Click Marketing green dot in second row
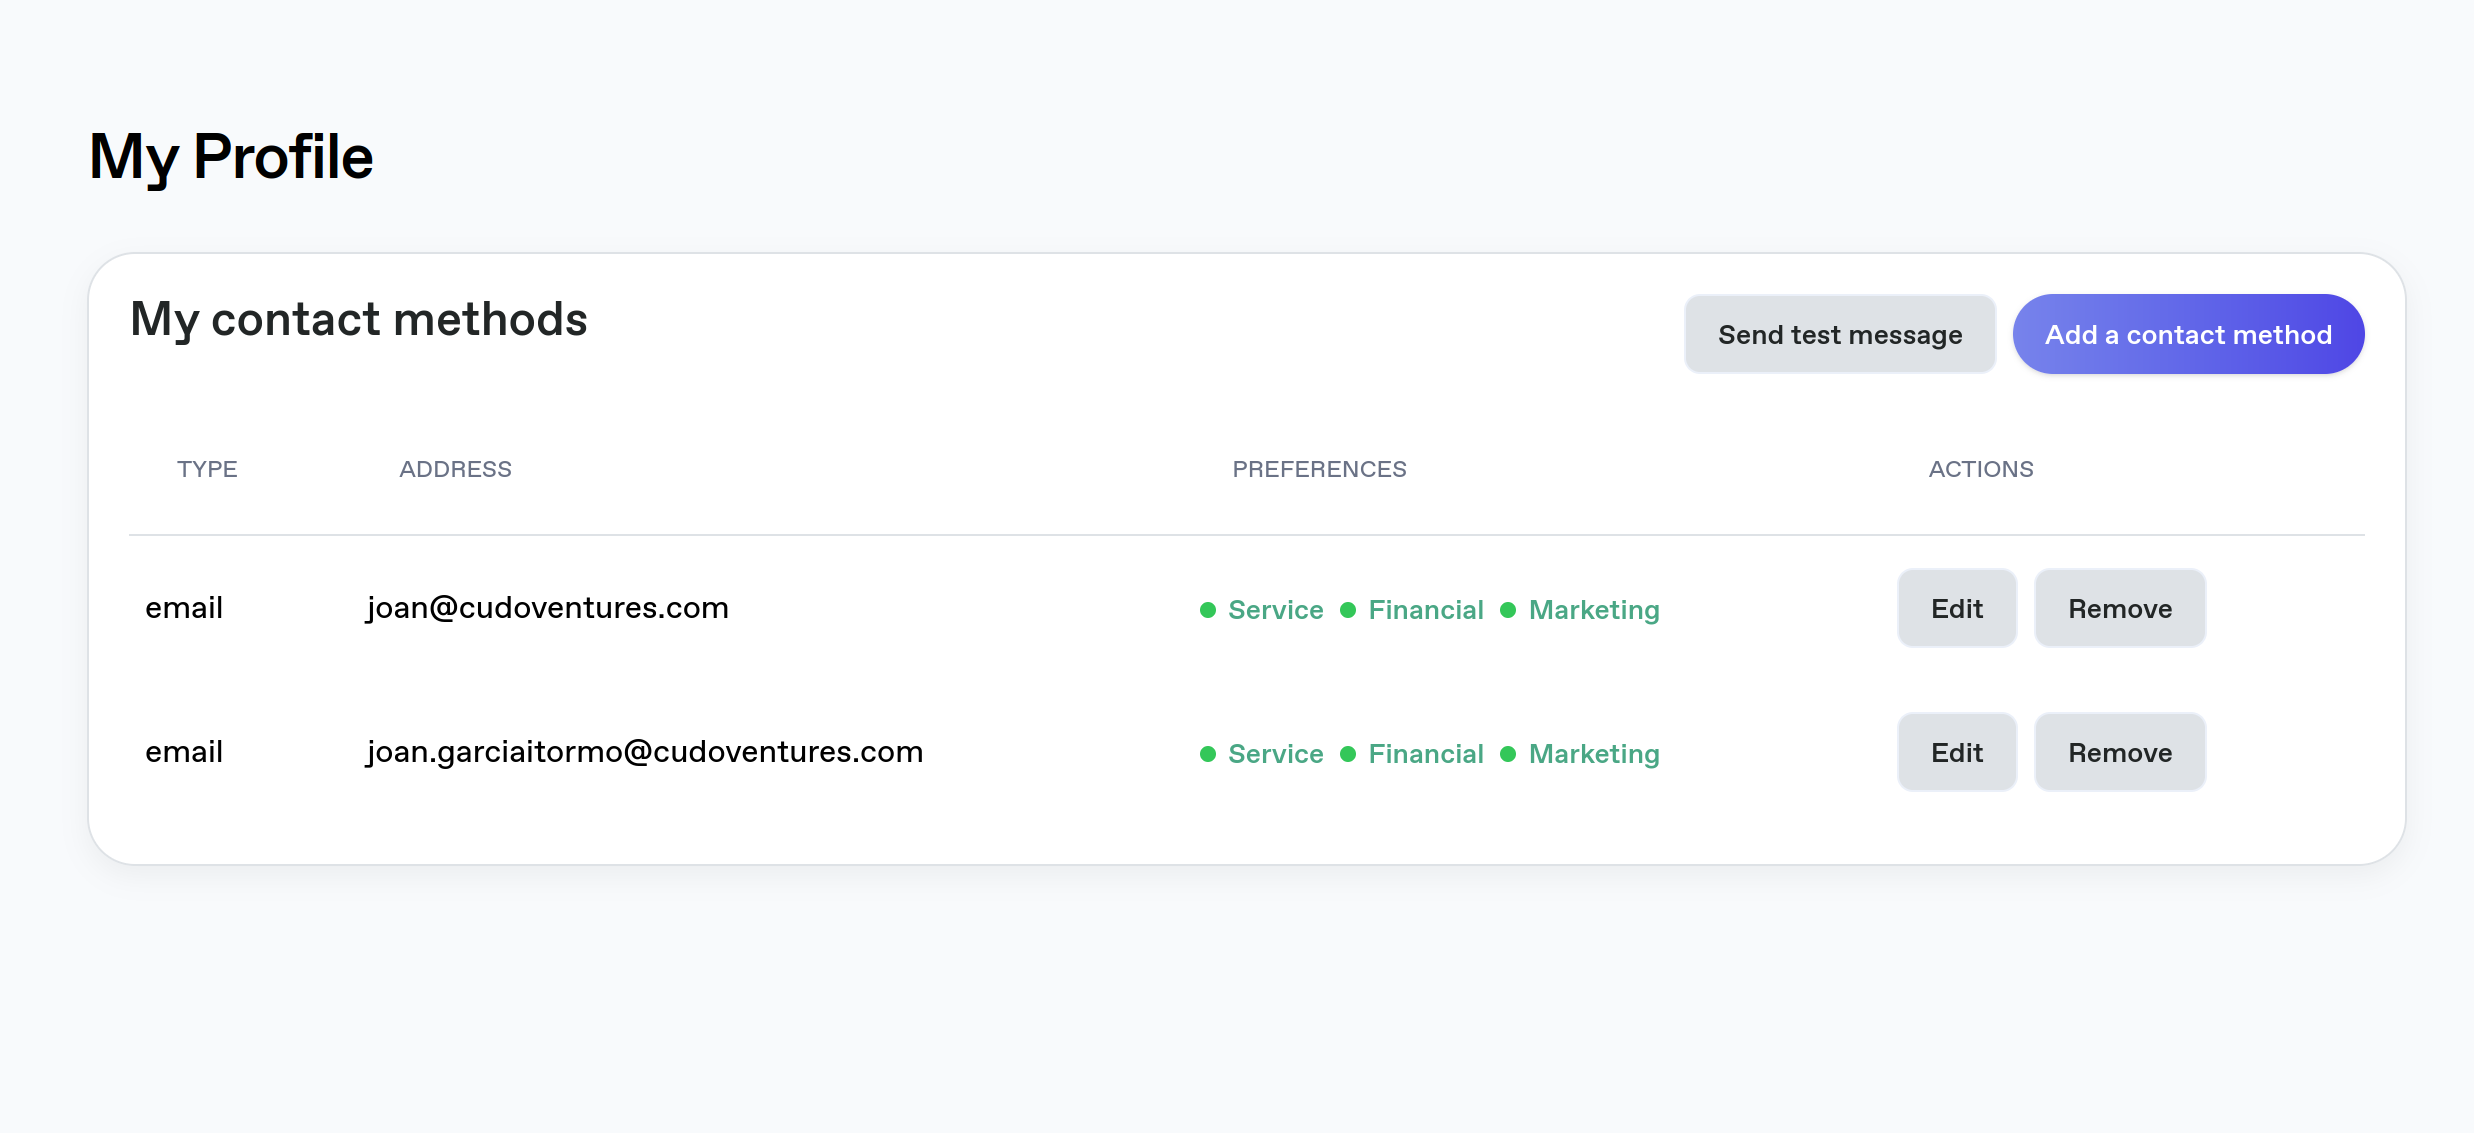2474x1133 pixels. (1508, 754)
